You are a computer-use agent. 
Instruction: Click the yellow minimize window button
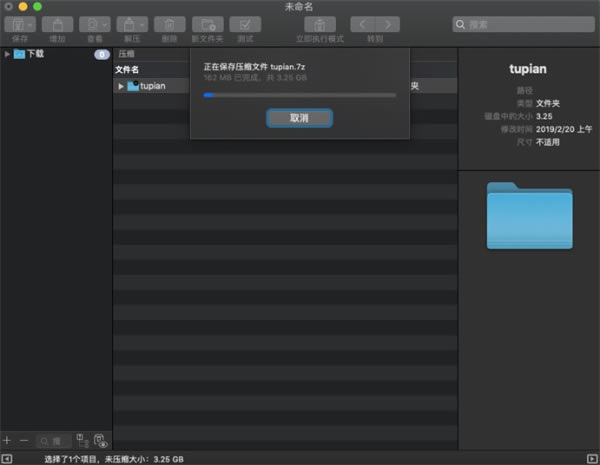pos(23,7)
